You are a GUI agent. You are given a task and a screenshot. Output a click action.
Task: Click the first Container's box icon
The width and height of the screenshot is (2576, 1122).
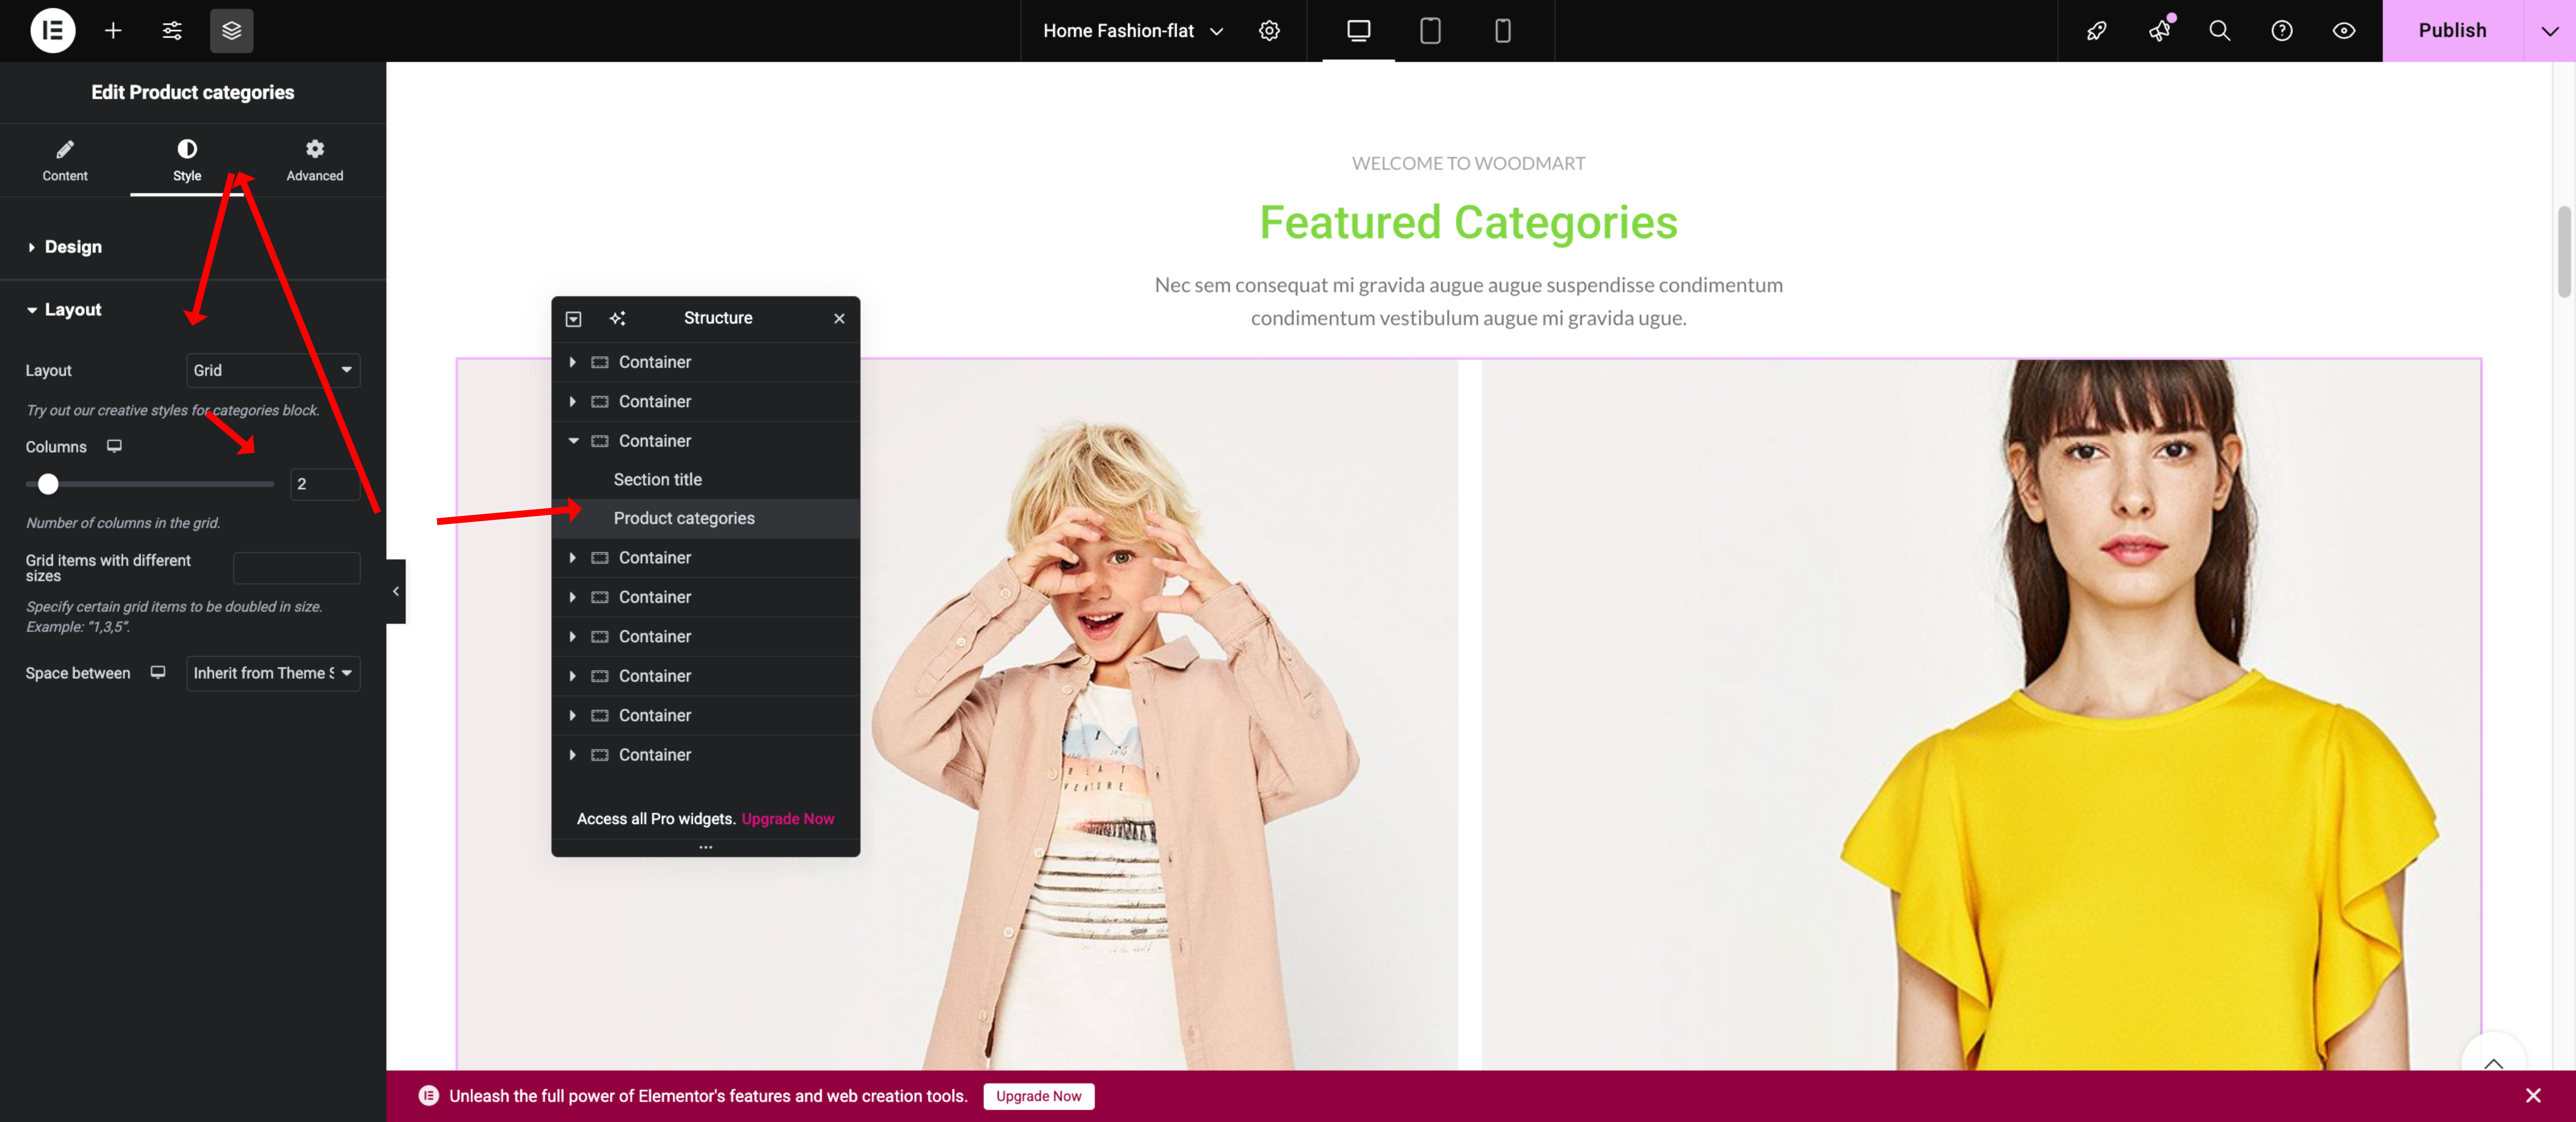[600, 362]
